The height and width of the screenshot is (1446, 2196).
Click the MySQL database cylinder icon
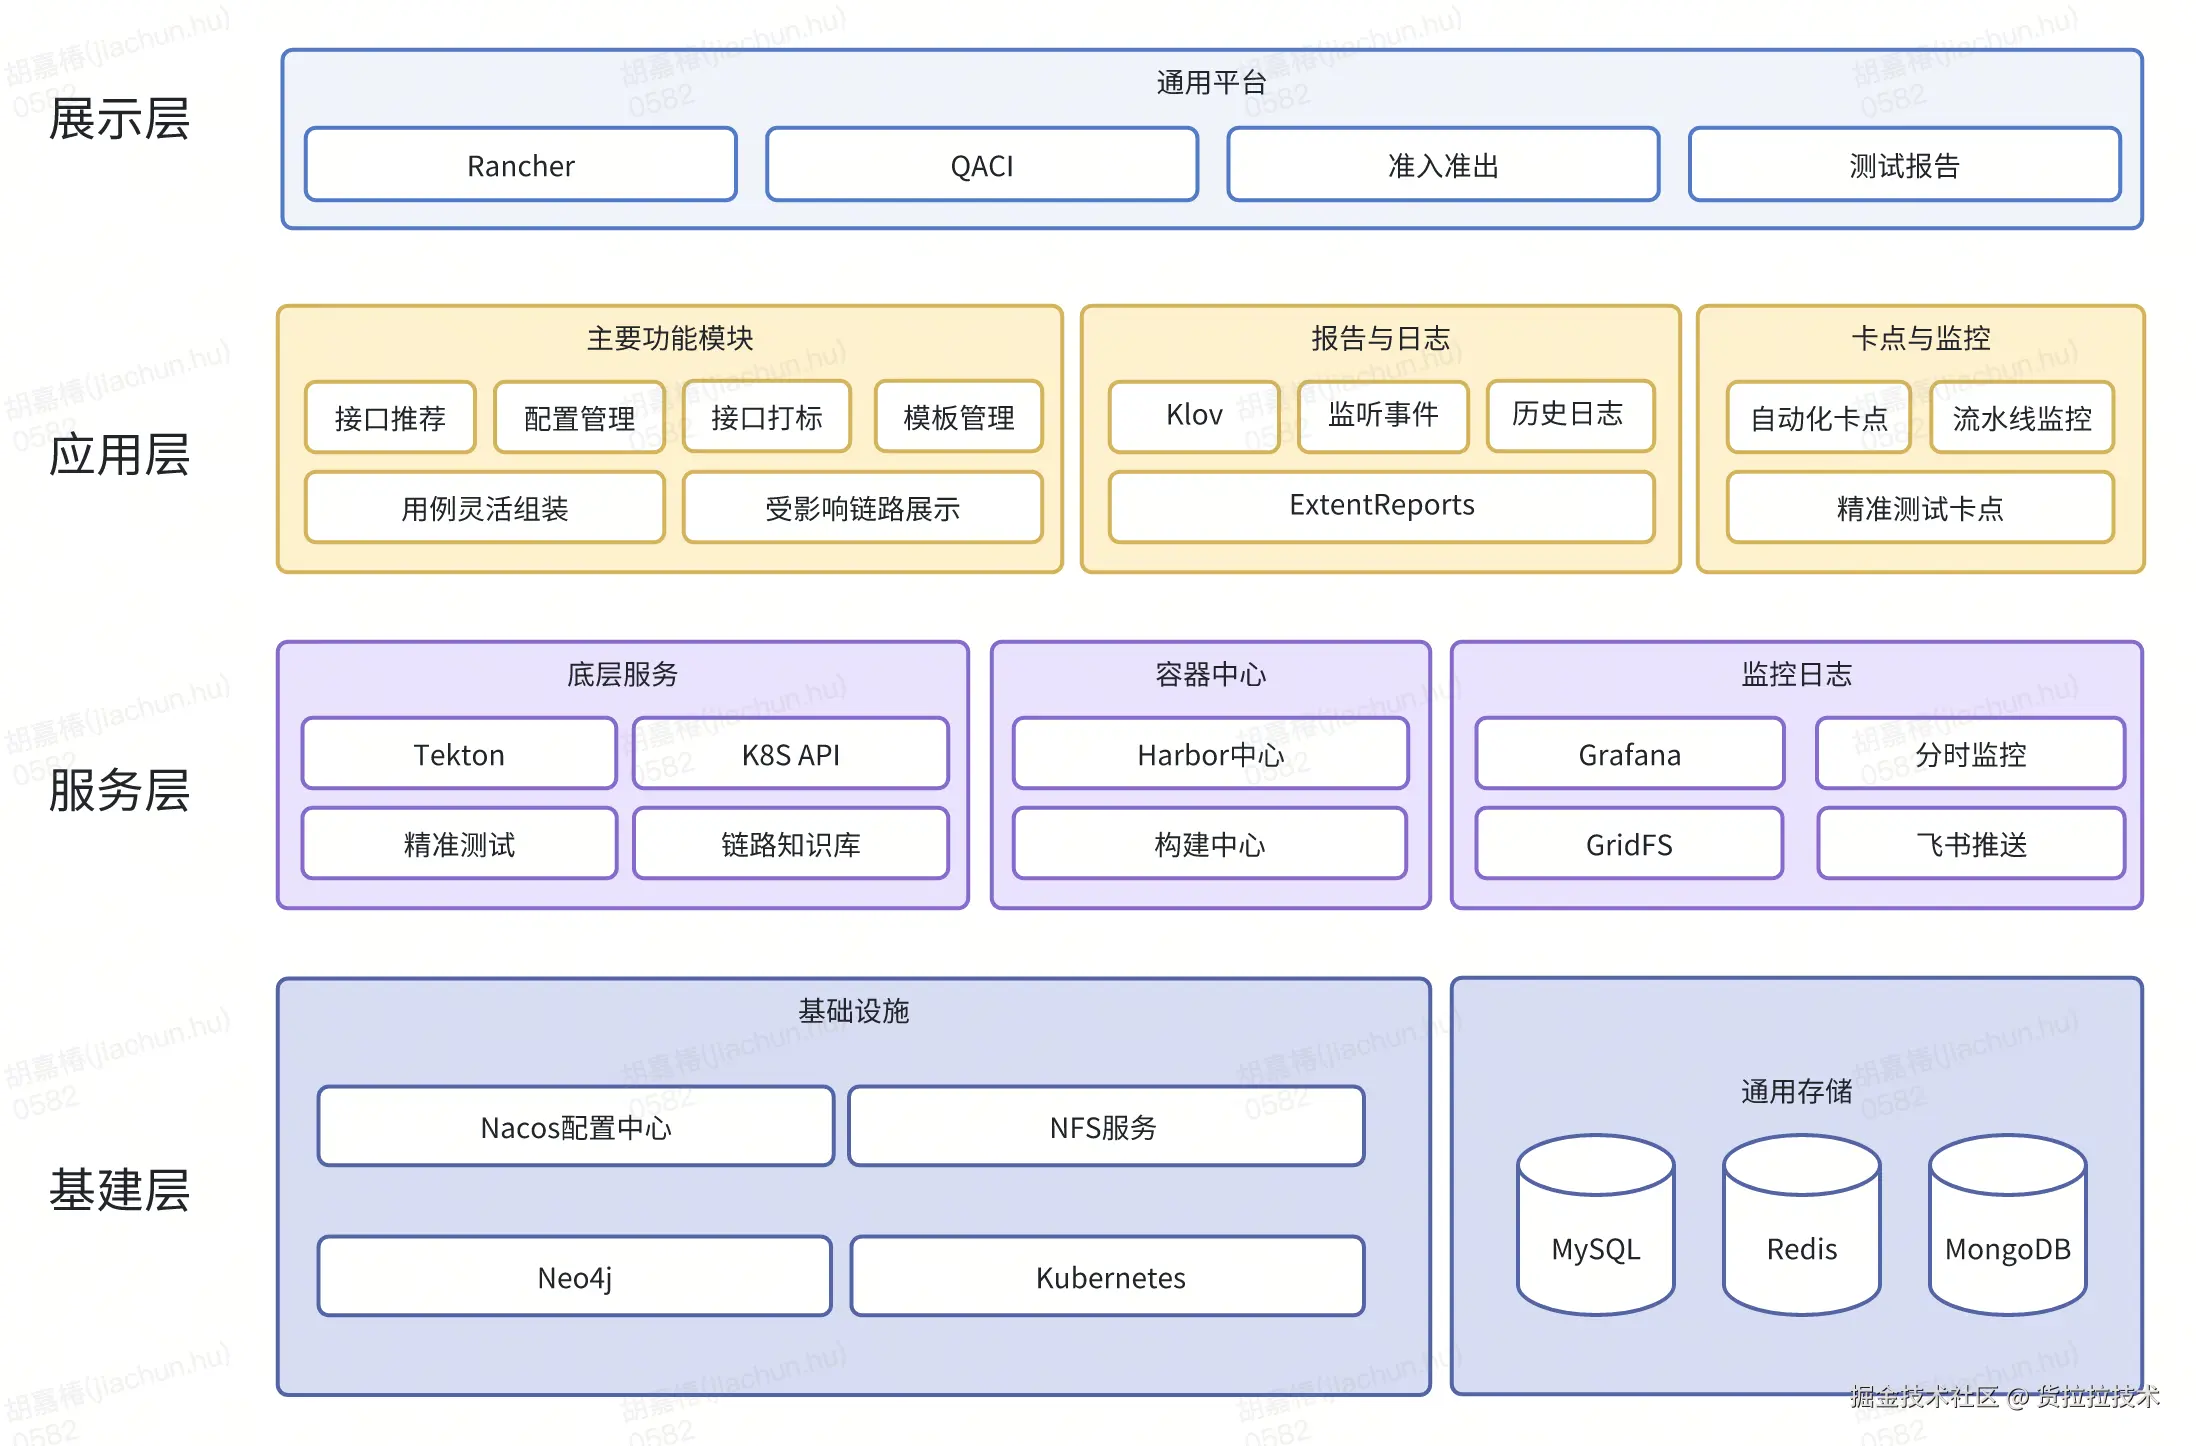[x=1595, y=1225]
